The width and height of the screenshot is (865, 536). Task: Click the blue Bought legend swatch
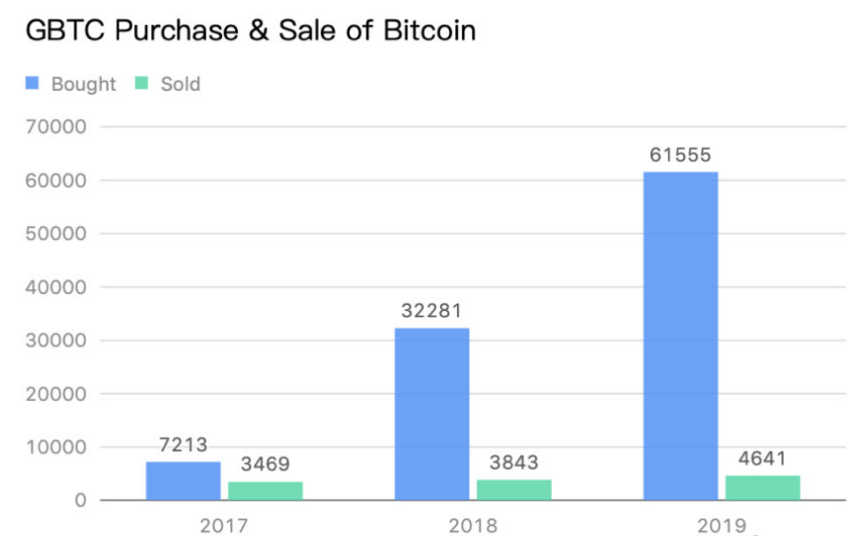point(32,83)
